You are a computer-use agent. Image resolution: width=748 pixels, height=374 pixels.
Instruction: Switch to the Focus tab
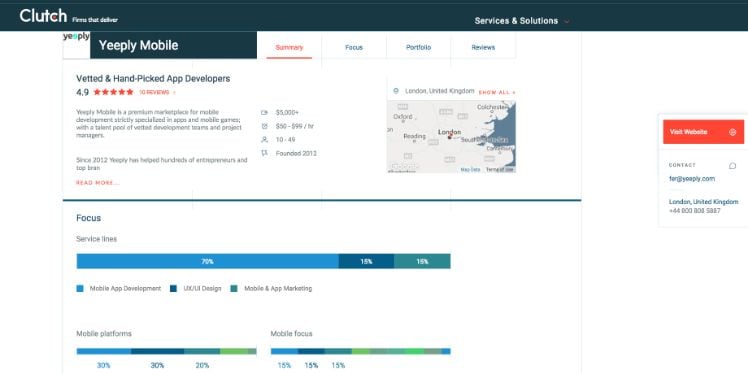coord(354,47)
